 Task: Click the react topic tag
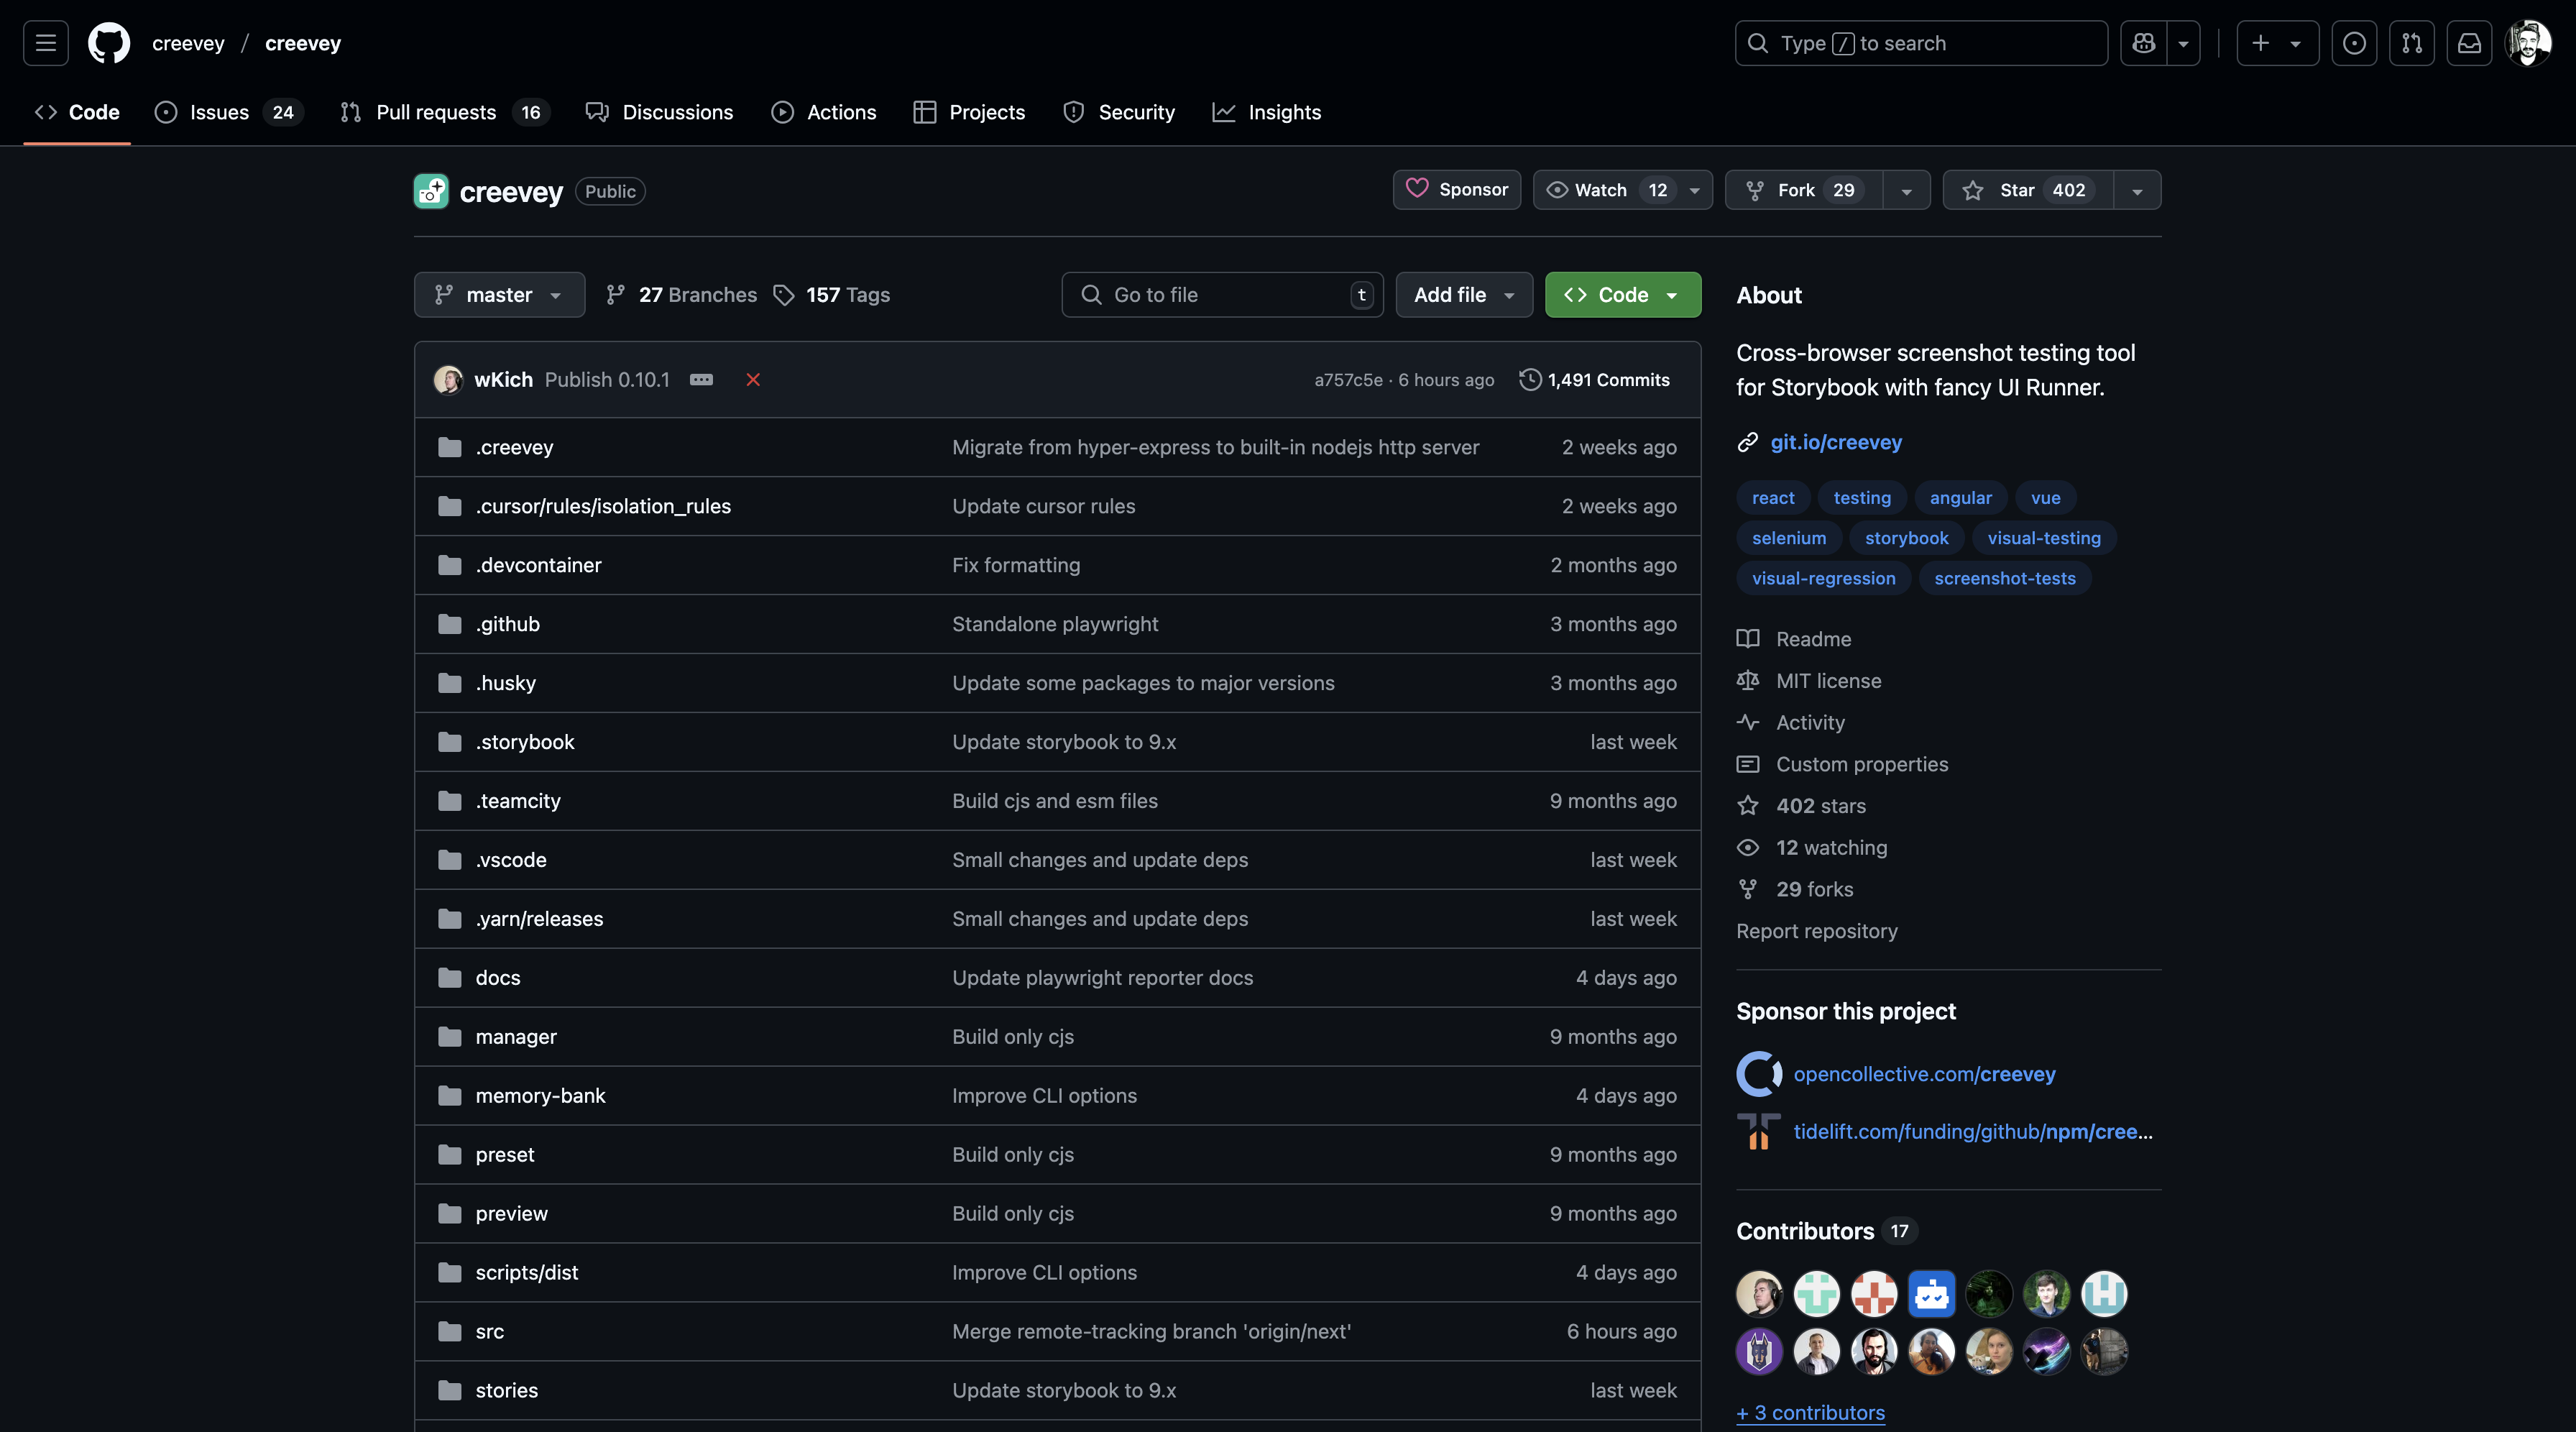coord(1773,498)
